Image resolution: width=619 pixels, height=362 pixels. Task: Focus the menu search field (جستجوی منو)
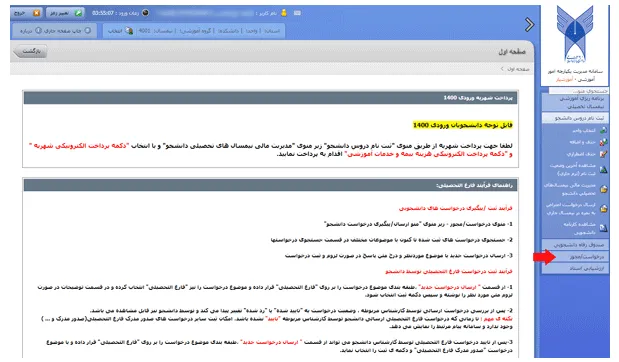pyautogui.click(x=578, y=91)
